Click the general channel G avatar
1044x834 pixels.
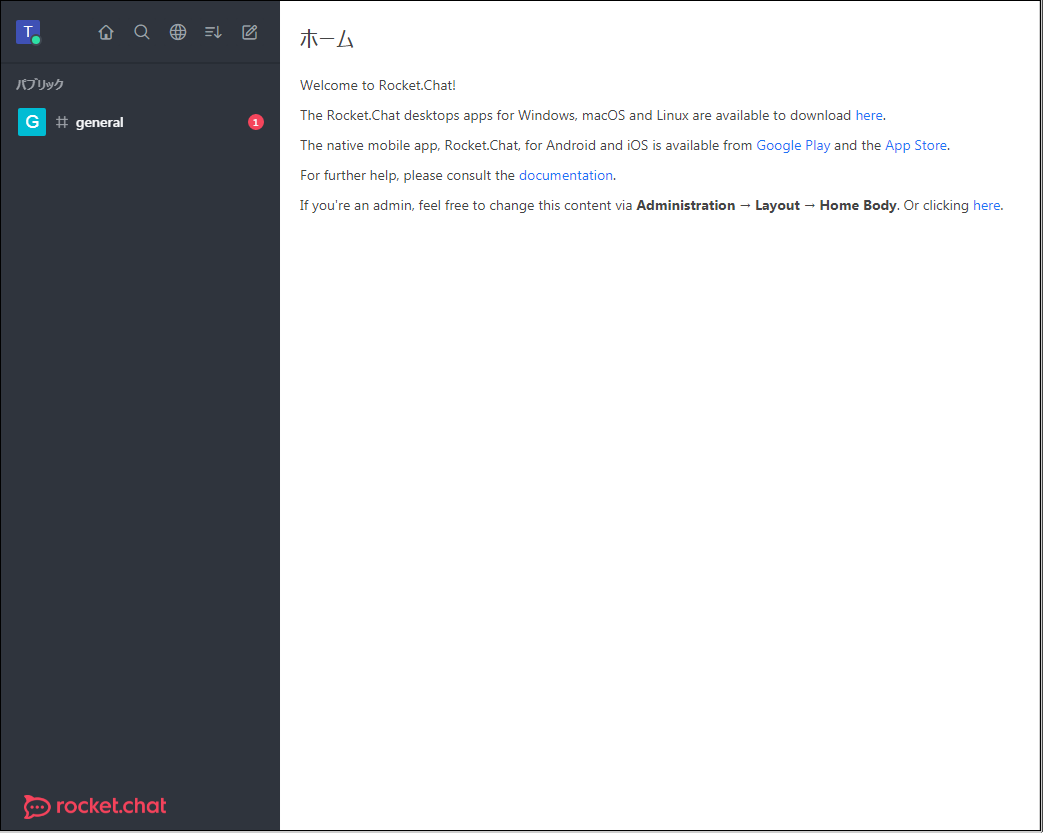(32, 122)
